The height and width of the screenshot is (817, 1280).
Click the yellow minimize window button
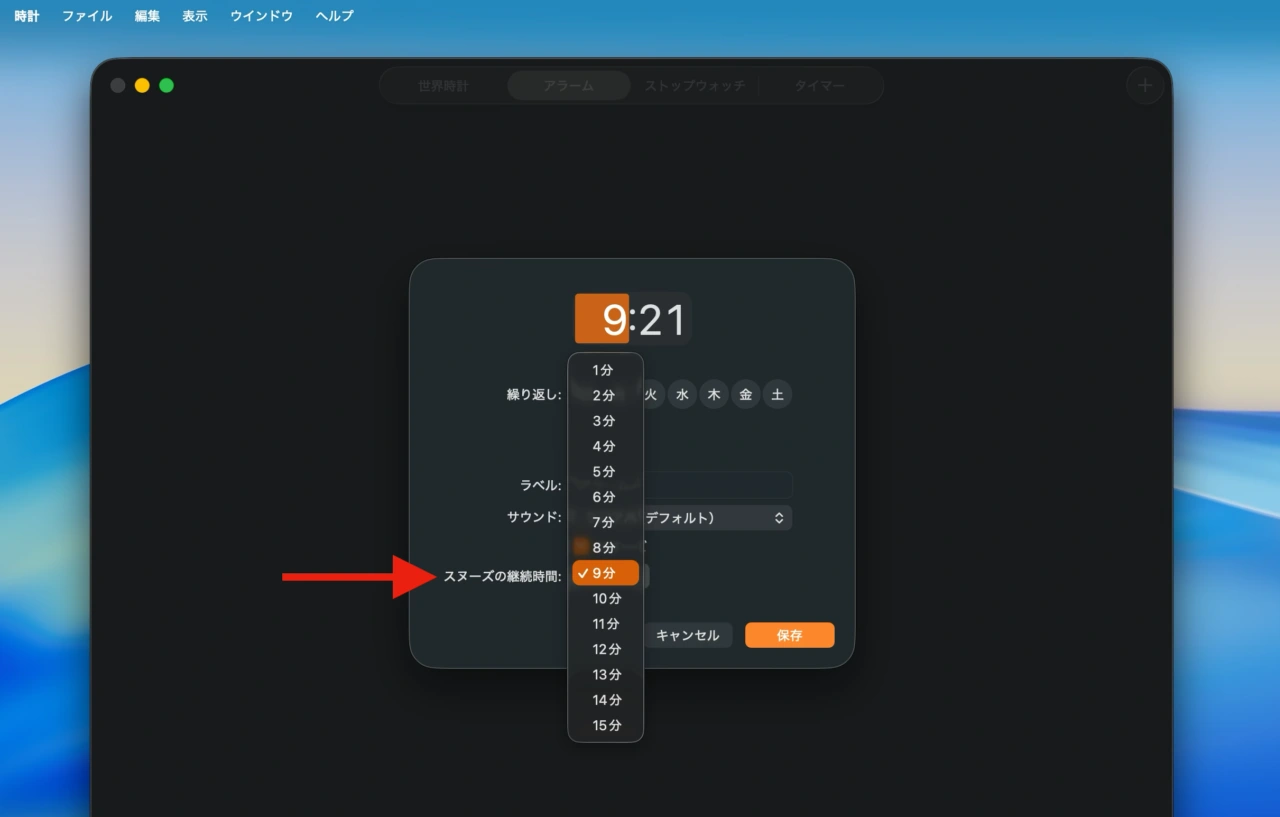142,86
